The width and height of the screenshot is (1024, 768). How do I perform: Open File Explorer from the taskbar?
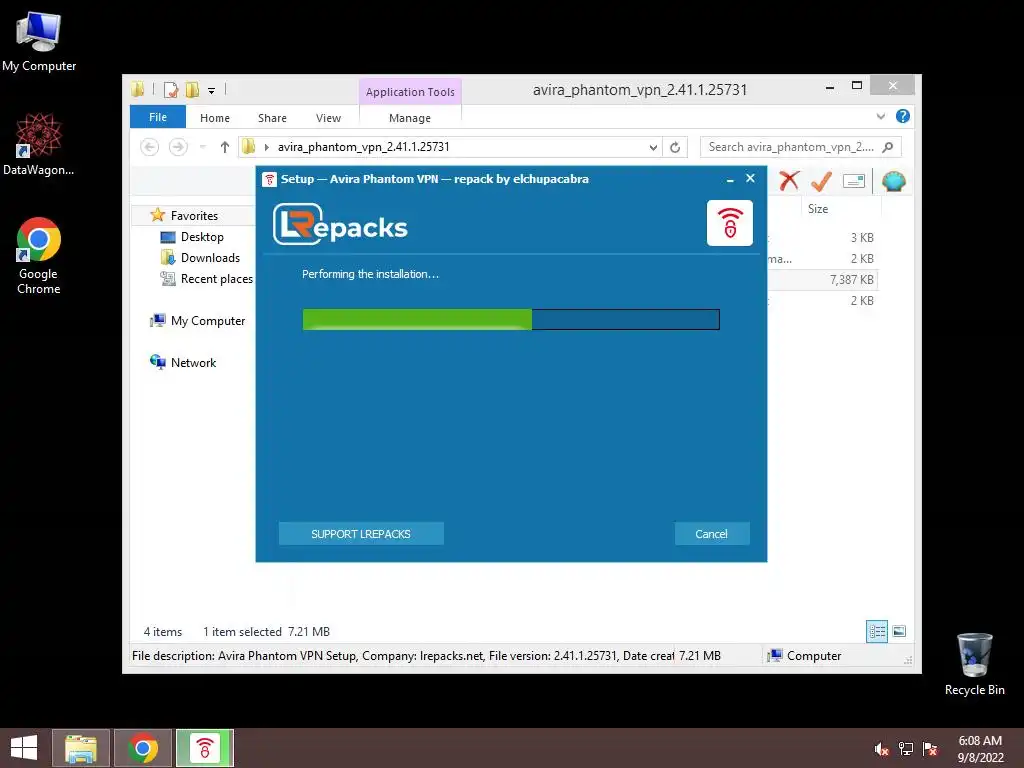point(81,748)
